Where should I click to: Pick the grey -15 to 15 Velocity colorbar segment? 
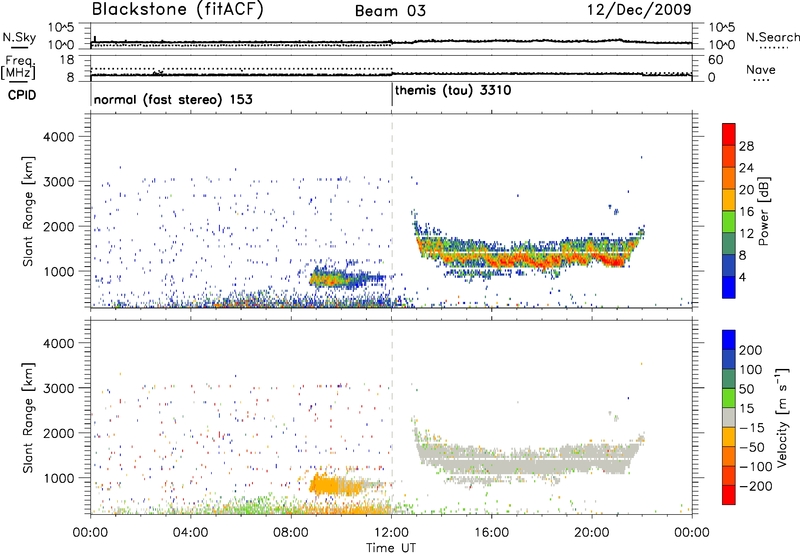[x=729, y=417]
